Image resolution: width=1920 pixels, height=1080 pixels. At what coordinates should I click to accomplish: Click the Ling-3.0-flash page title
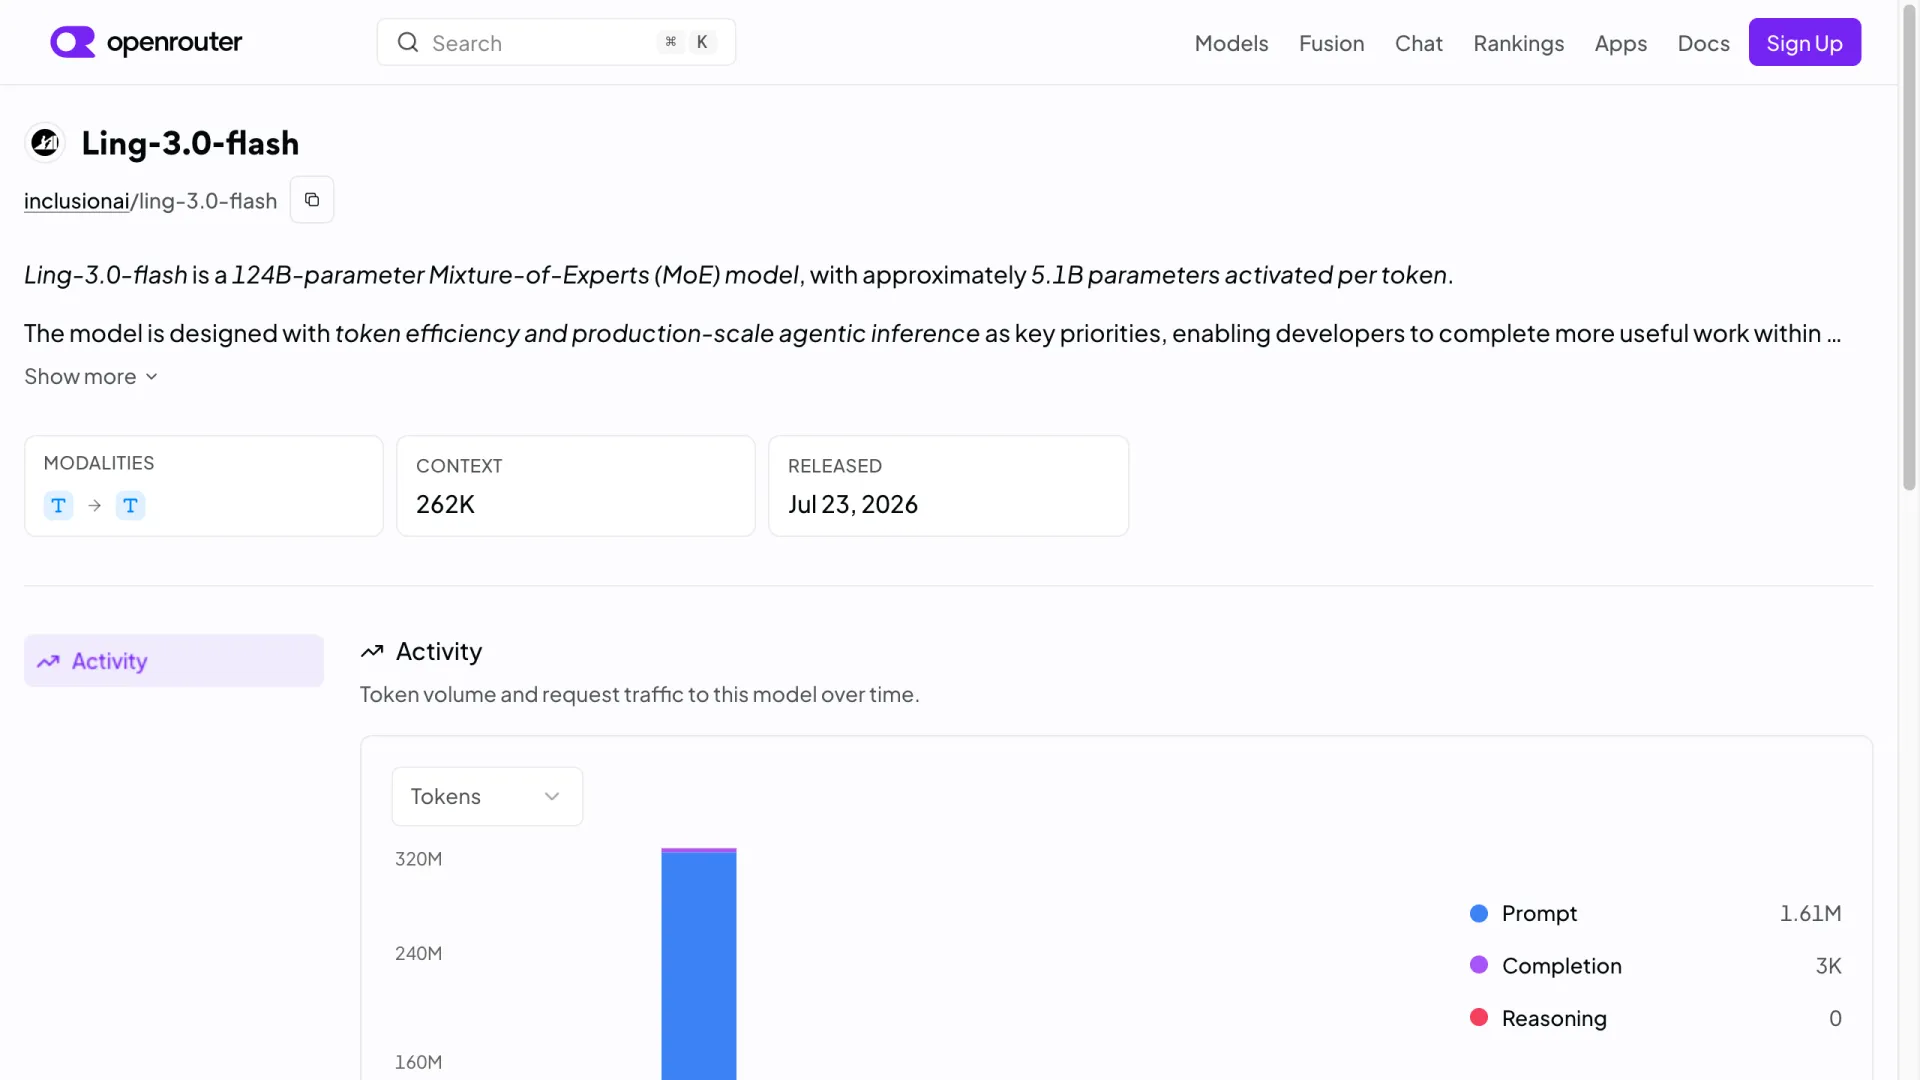click(190, 143)
